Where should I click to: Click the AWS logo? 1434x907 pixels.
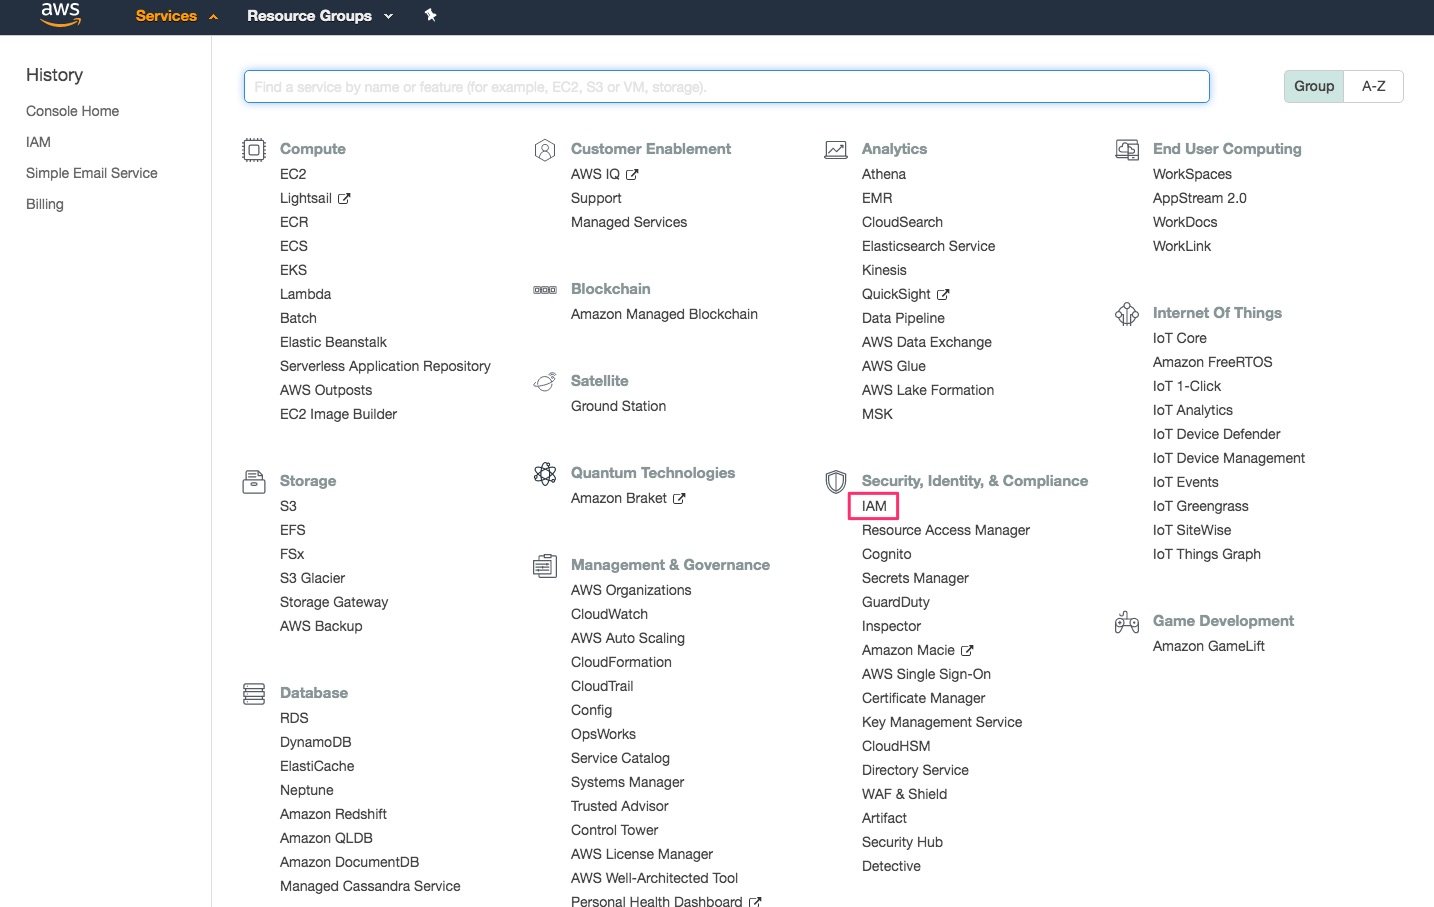pos(59,15)
